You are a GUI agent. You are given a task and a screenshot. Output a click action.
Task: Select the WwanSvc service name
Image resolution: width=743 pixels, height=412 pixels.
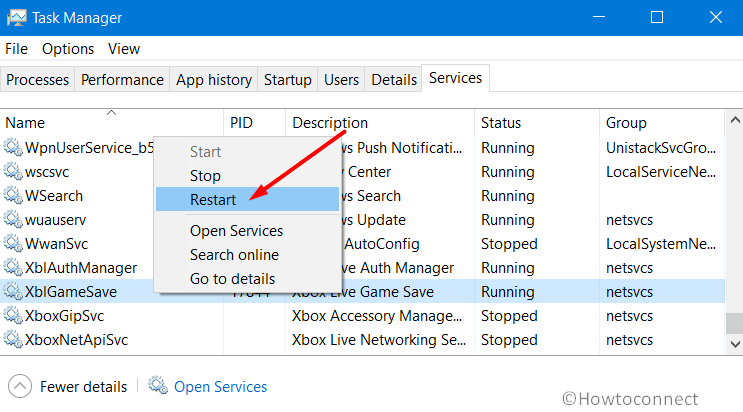(x=56, y=244)
